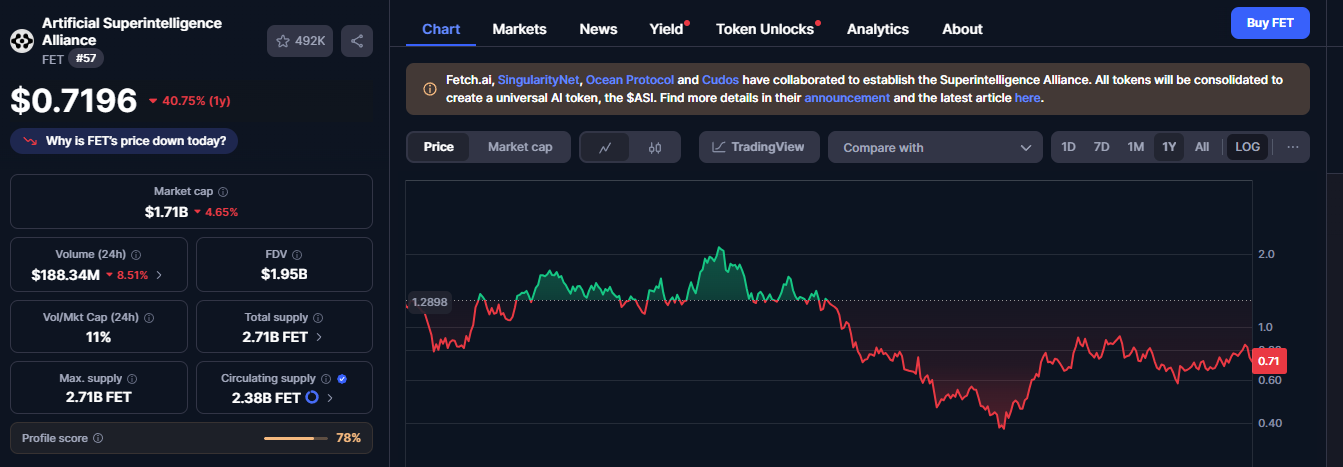Set chart range to 7D
This screenshot has width=1343, height=467.
click(1102, 147)
